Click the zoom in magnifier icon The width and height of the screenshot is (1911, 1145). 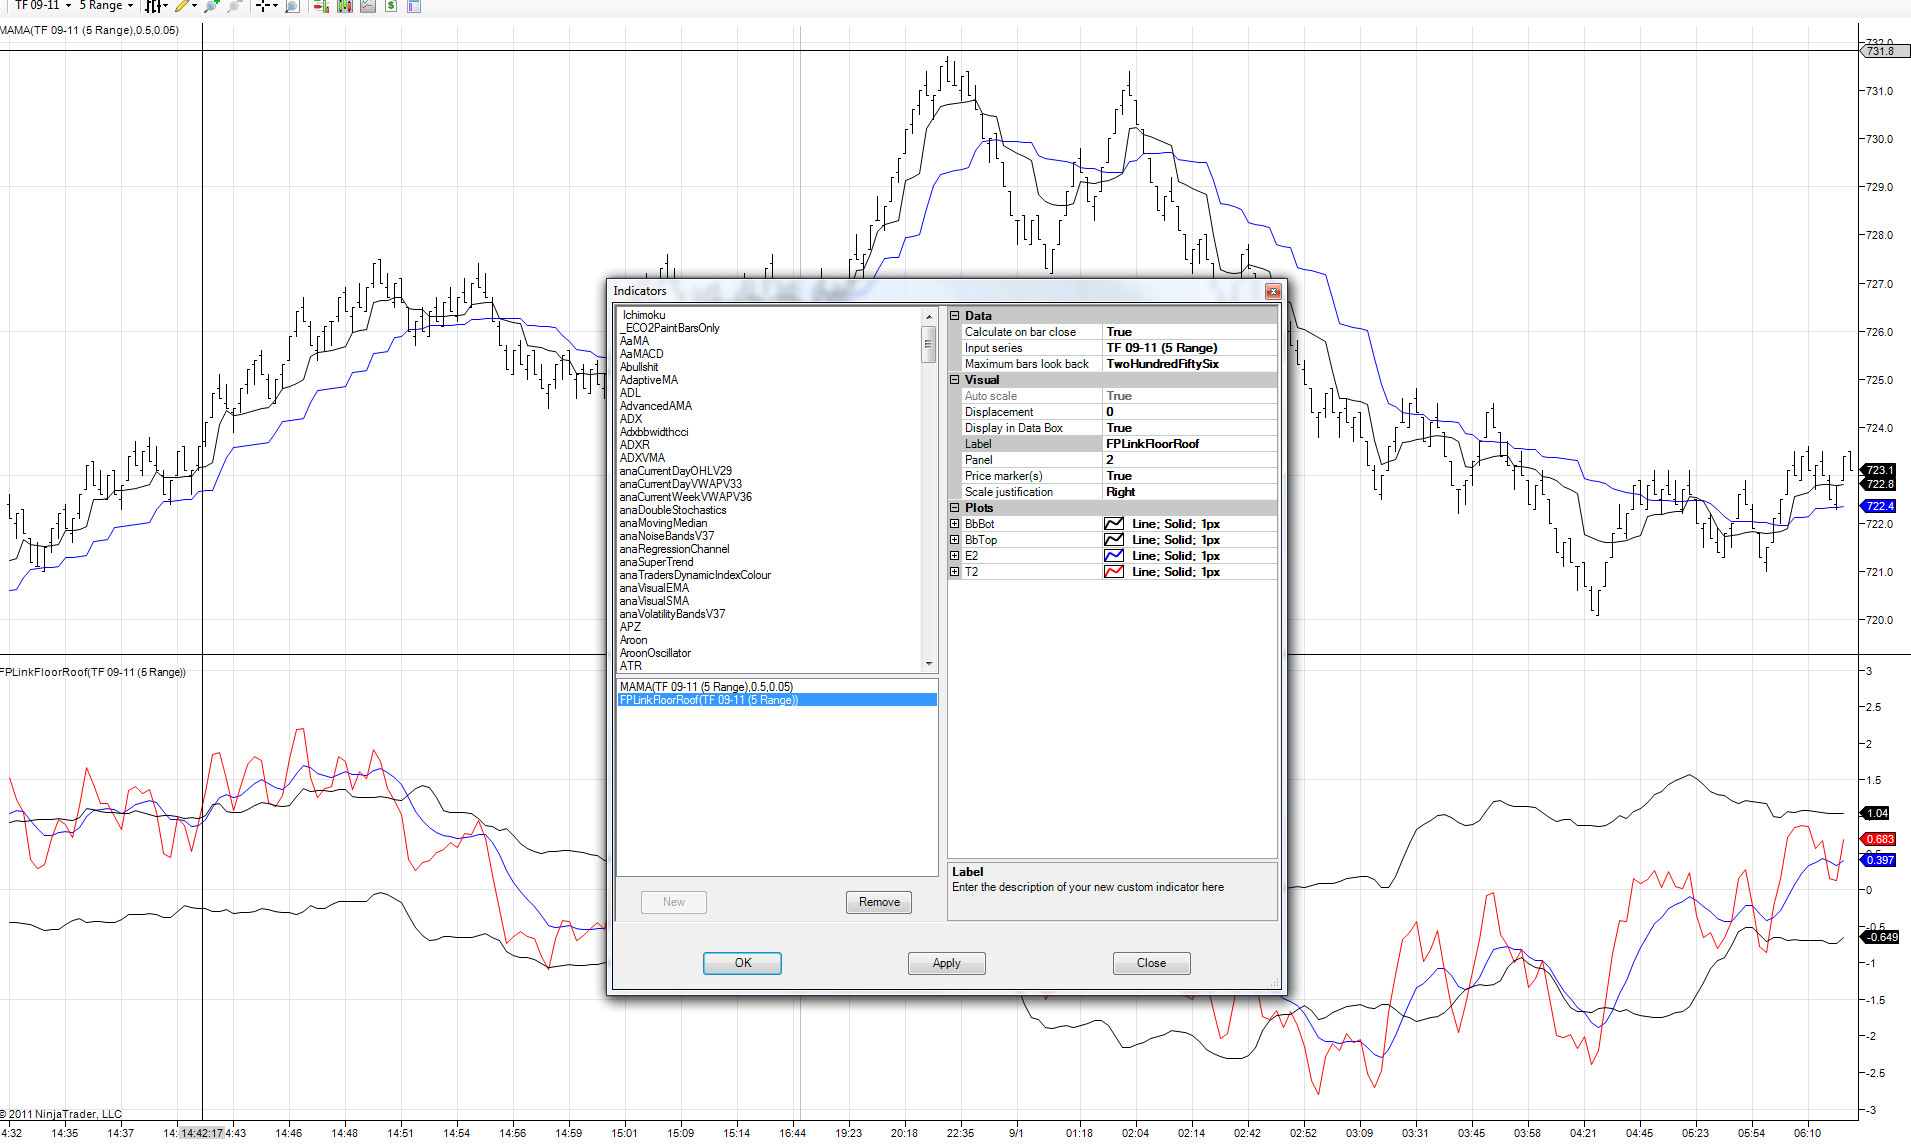coord(212,6)
